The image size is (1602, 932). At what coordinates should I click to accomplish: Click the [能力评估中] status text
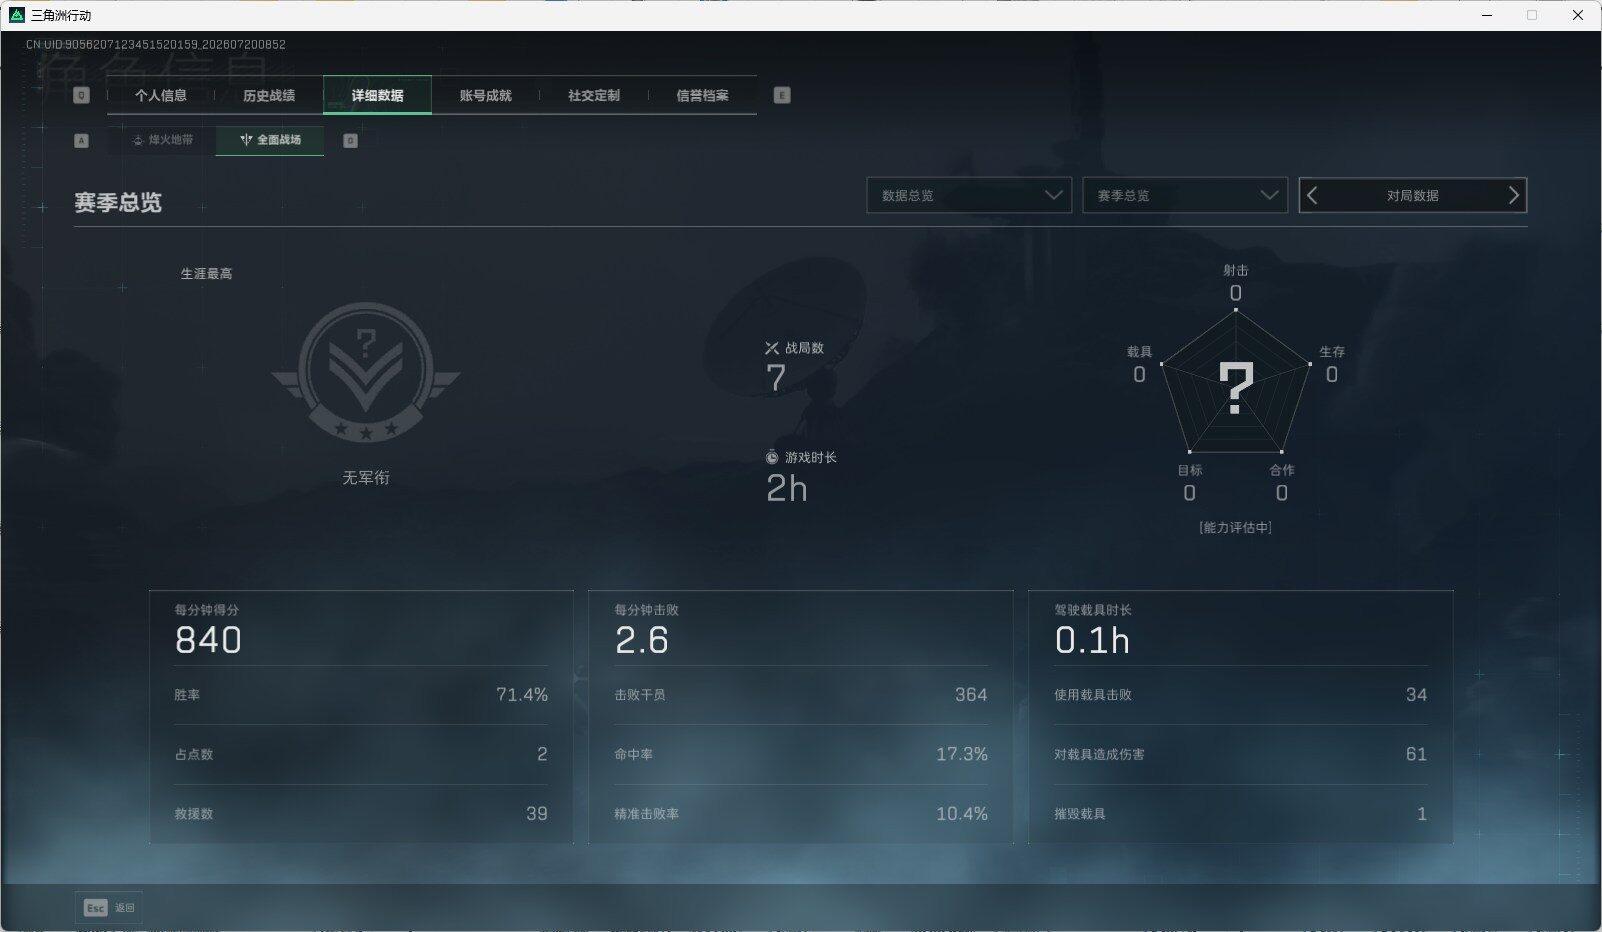[x=1236, y=527]
